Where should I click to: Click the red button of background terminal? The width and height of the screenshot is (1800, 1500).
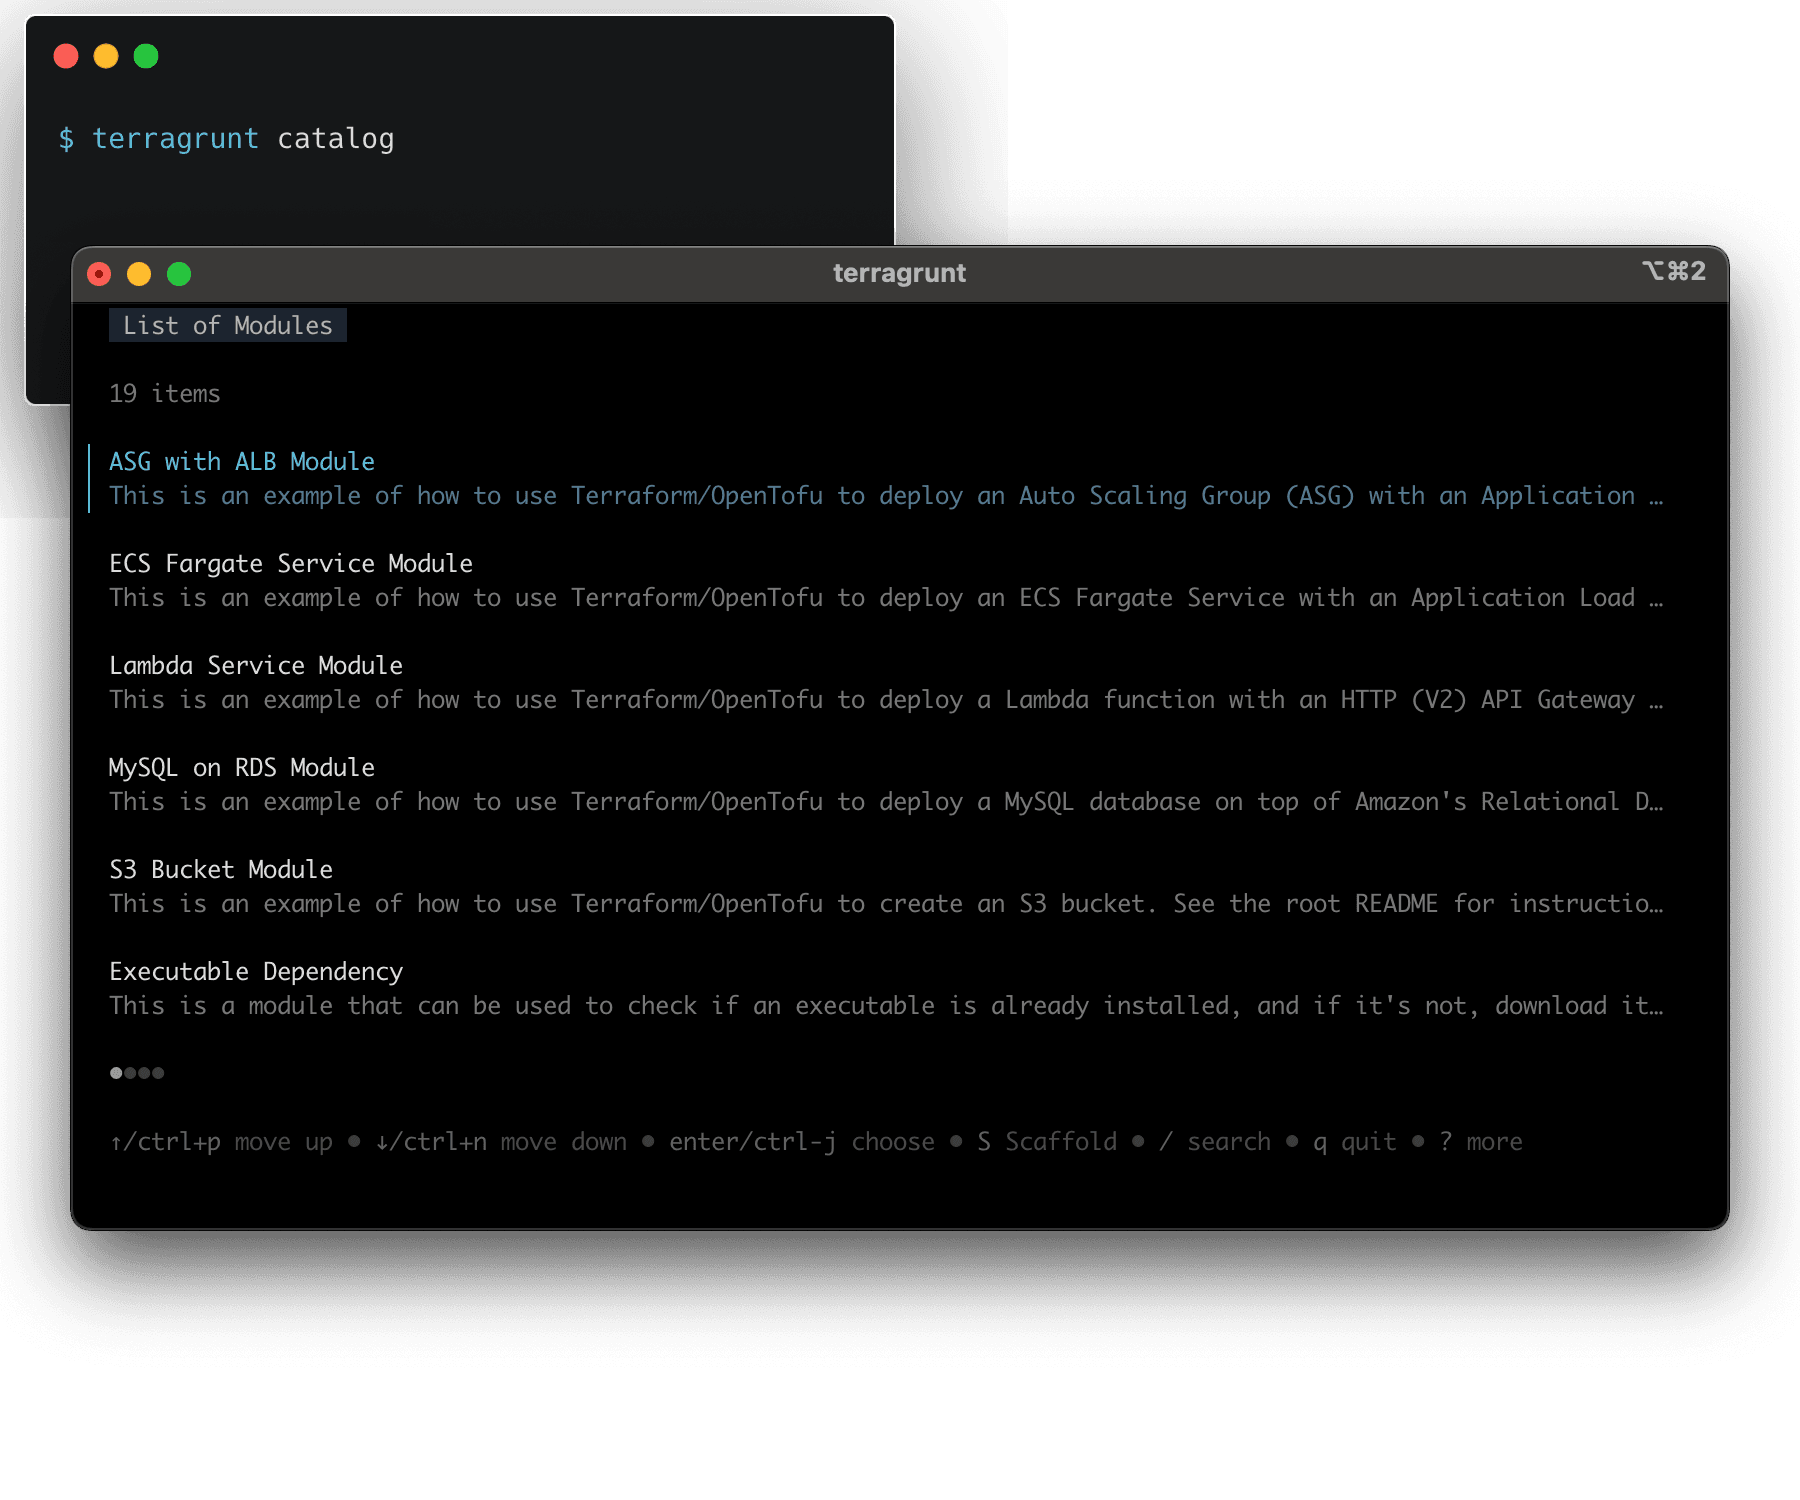(66, 56)
